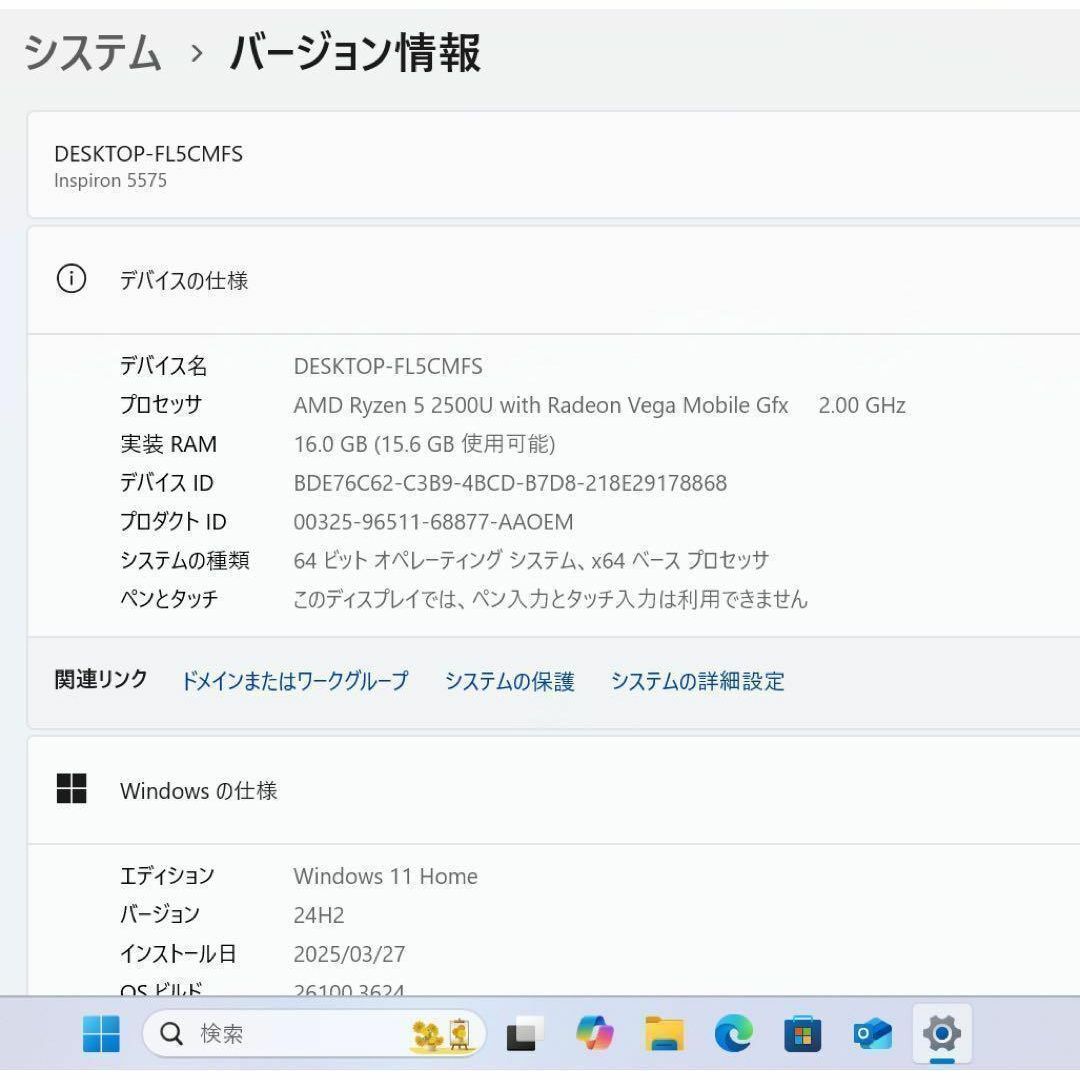Click the インストール日 label

click(178, 953)
